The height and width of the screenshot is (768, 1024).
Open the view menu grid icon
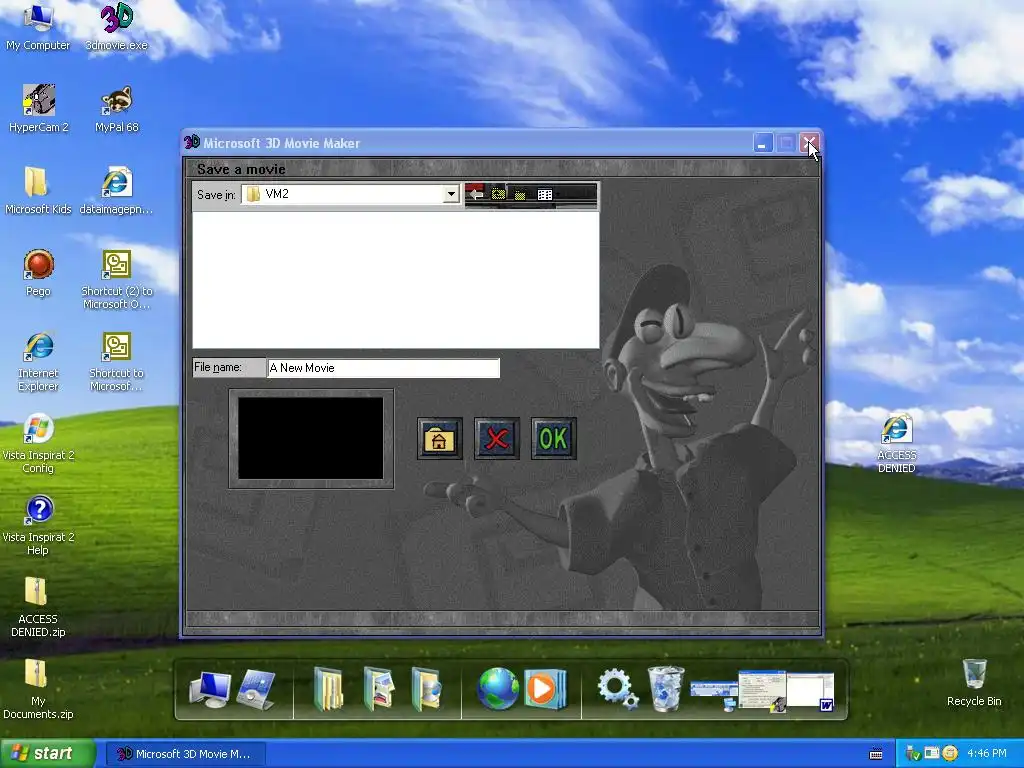pyautogui.click(x=545, y=194)
